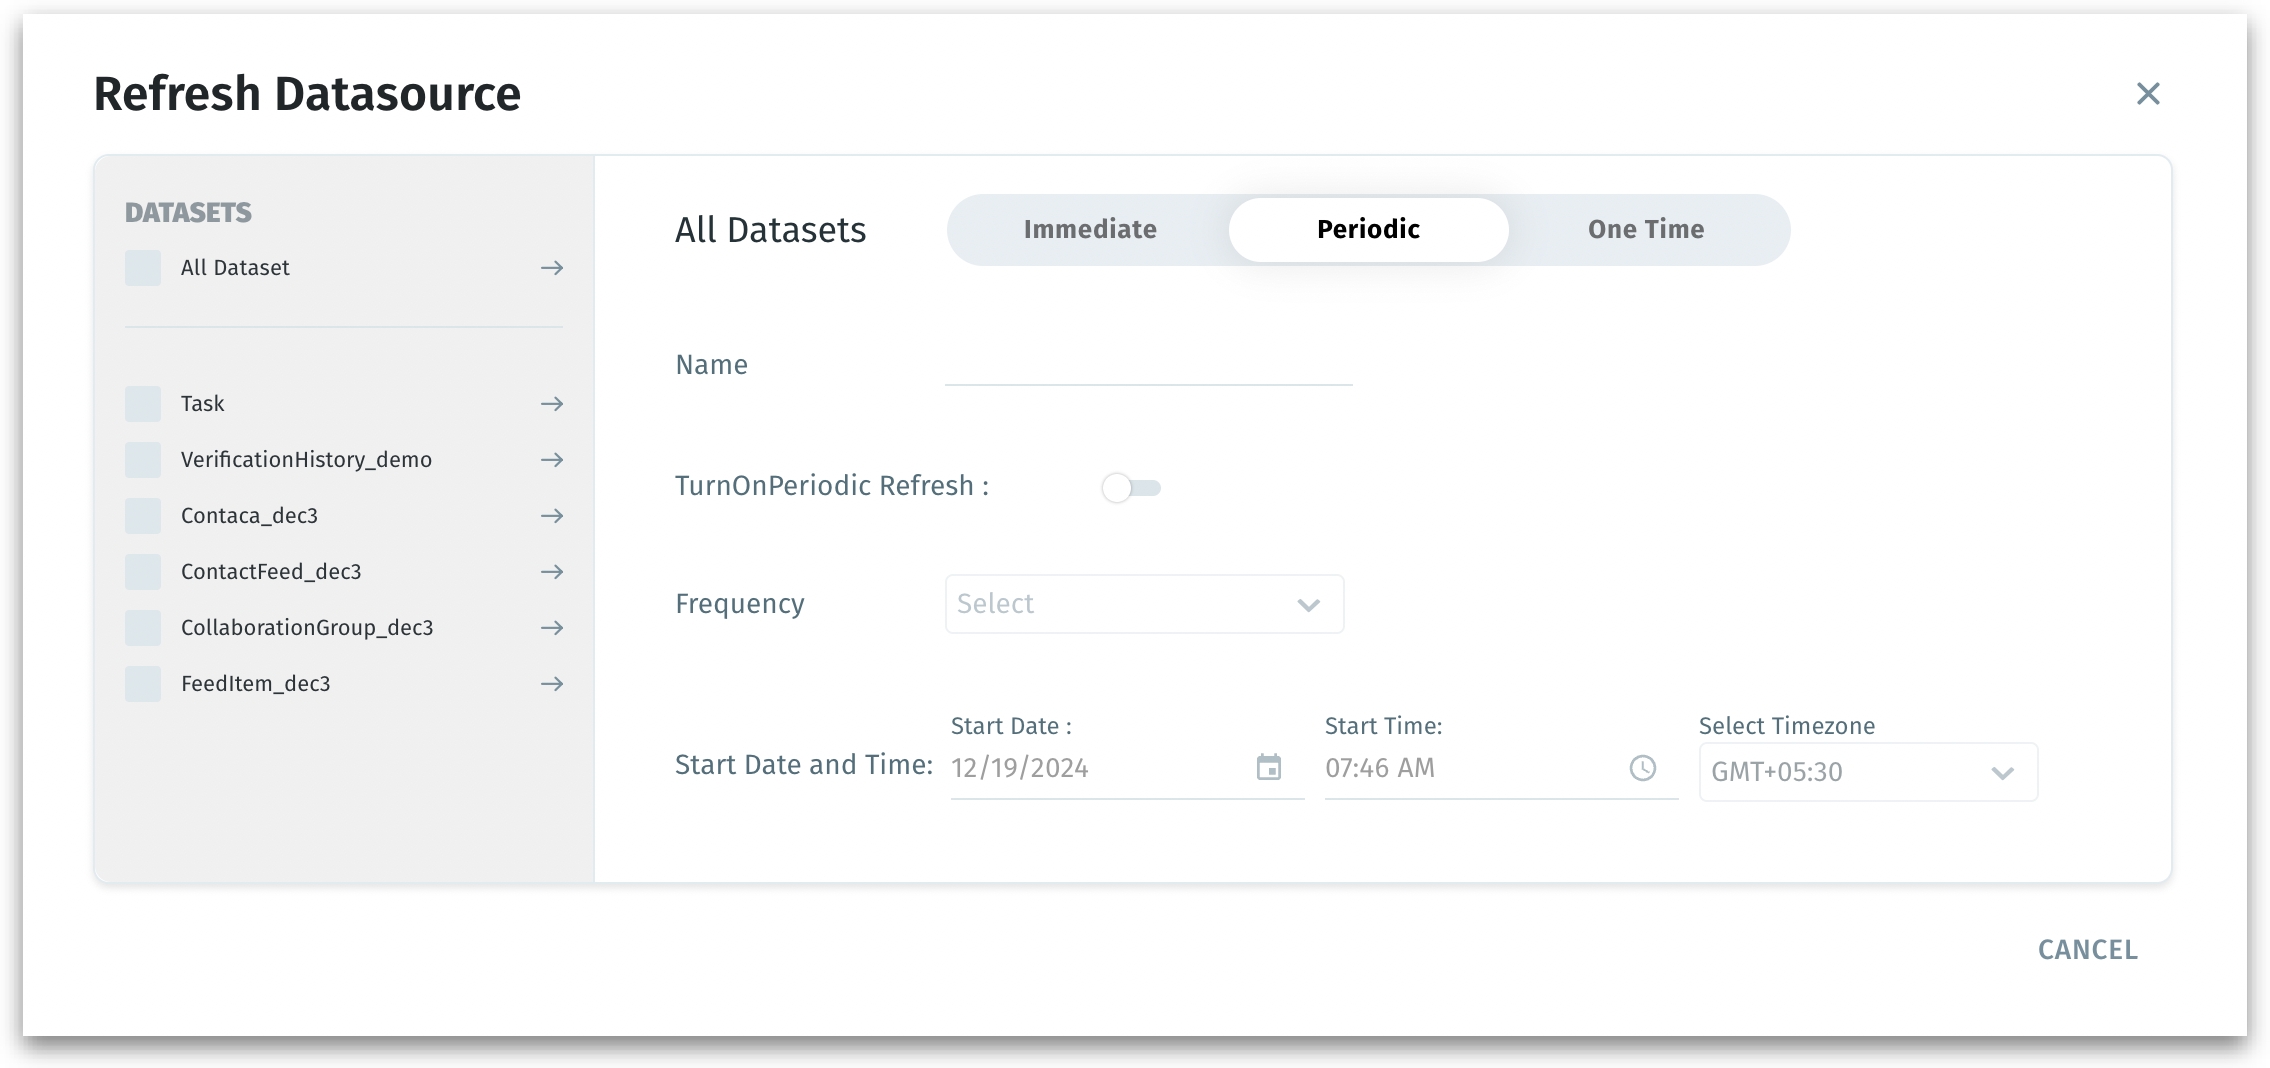Open the clock picker for Start Time
Screen dimensions: 2270x1068
pyautogui.click(x=1642, y=768)
